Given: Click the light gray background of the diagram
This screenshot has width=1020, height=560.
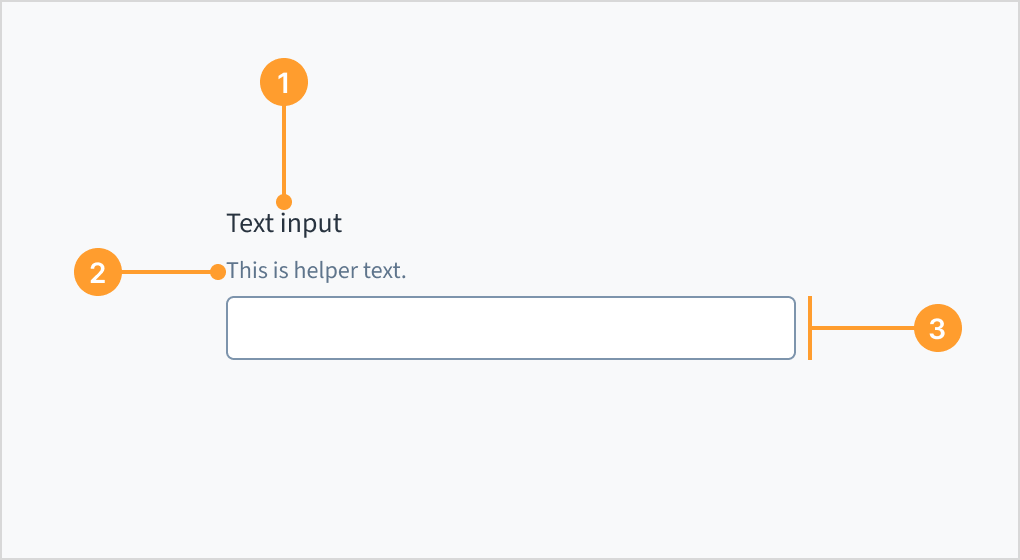Looking at the screenshot, I should click(x=585, y=455).
